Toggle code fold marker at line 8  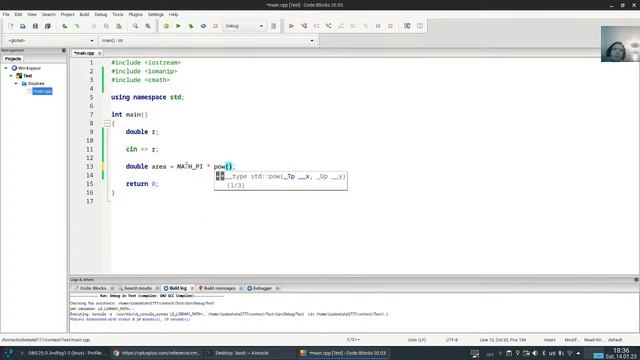(x=107, y=123)
